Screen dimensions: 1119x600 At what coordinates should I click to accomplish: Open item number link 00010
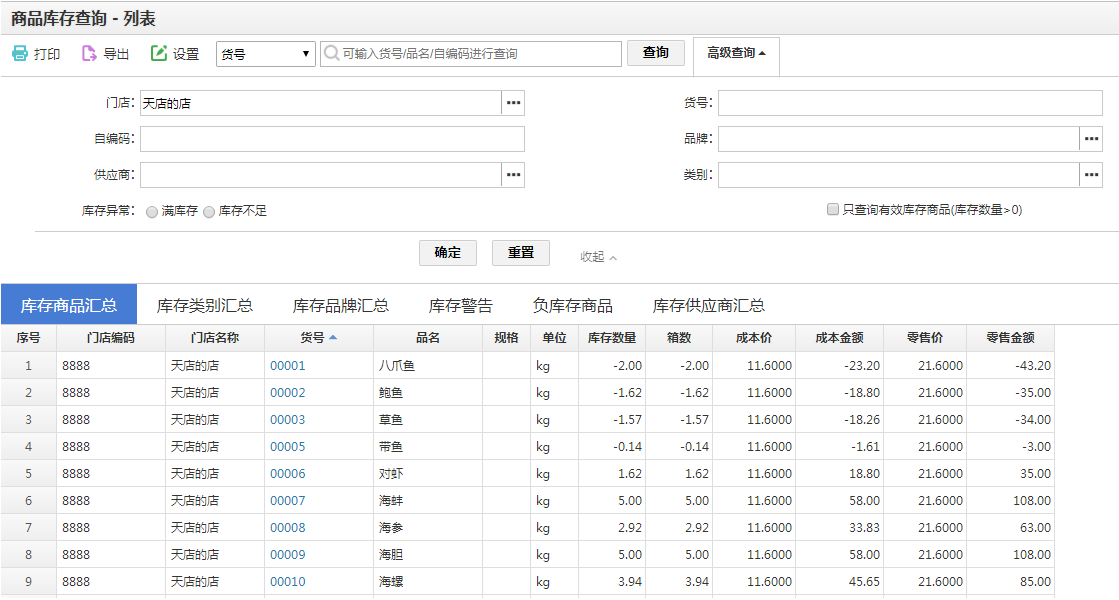tap(288, 581)
